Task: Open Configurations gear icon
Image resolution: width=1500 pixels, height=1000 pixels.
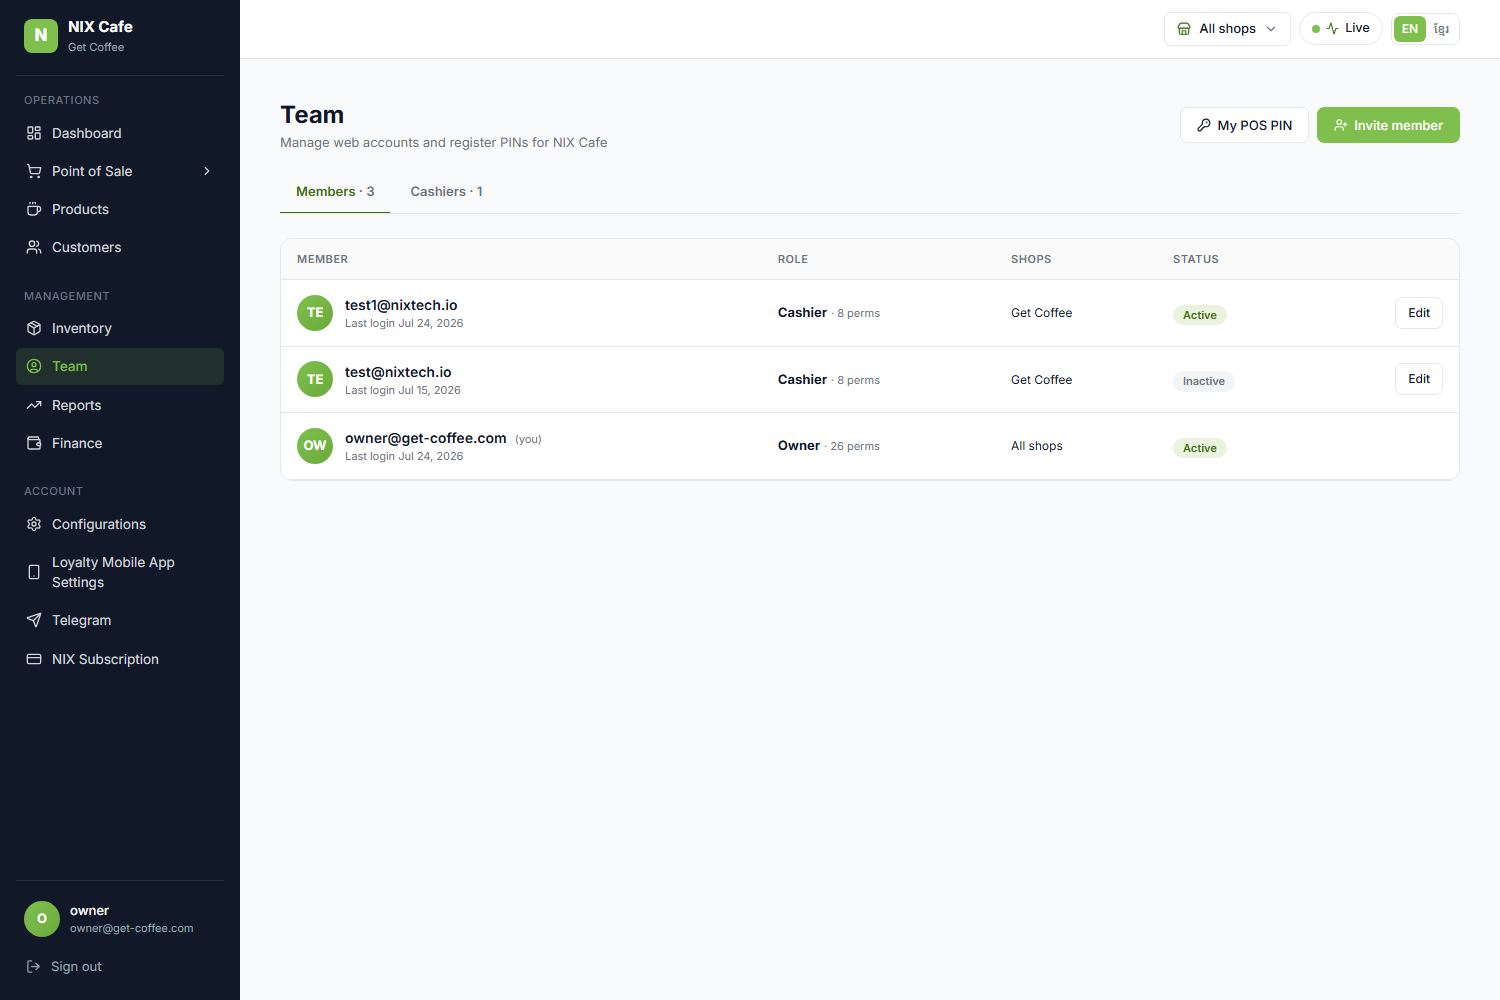Action: point(34,524)
